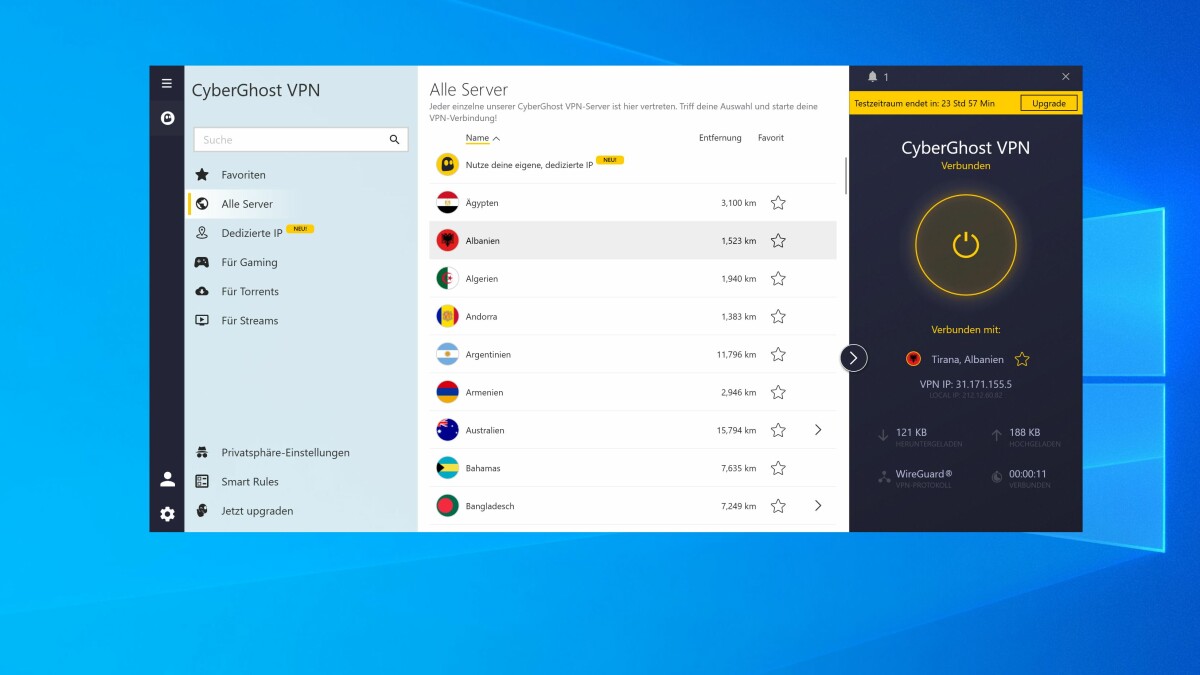
Task: Collapse the server list panel arrow
Action: pyautogui.click(x=853, y=358)
